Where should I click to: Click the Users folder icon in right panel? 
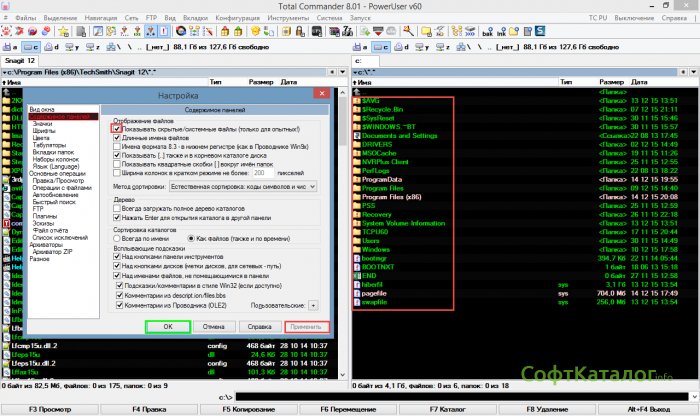click(357, 240)
